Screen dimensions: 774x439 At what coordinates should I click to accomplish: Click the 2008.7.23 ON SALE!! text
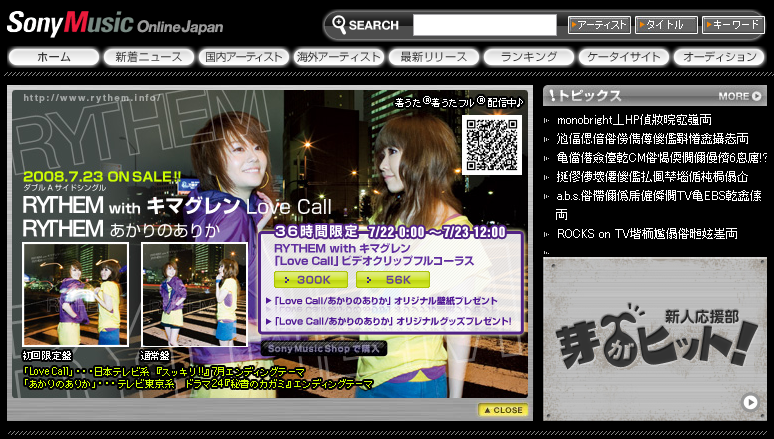[102, 176]
